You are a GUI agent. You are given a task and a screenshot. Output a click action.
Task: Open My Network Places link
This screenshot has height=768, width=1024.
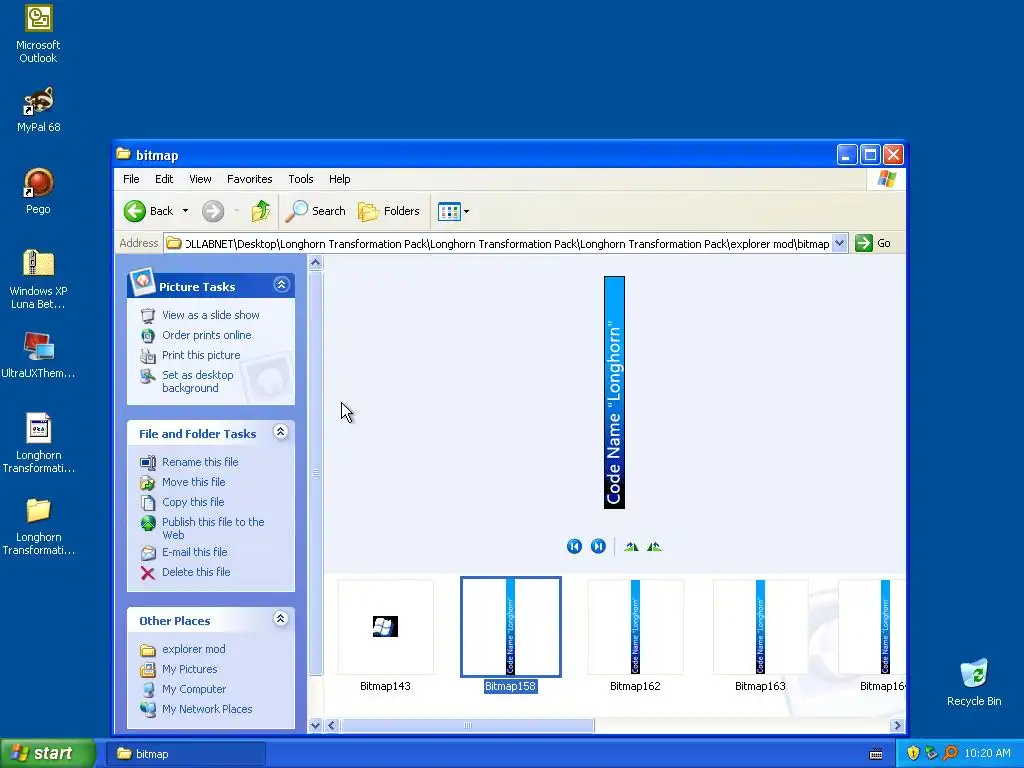(x=207, y=709)
